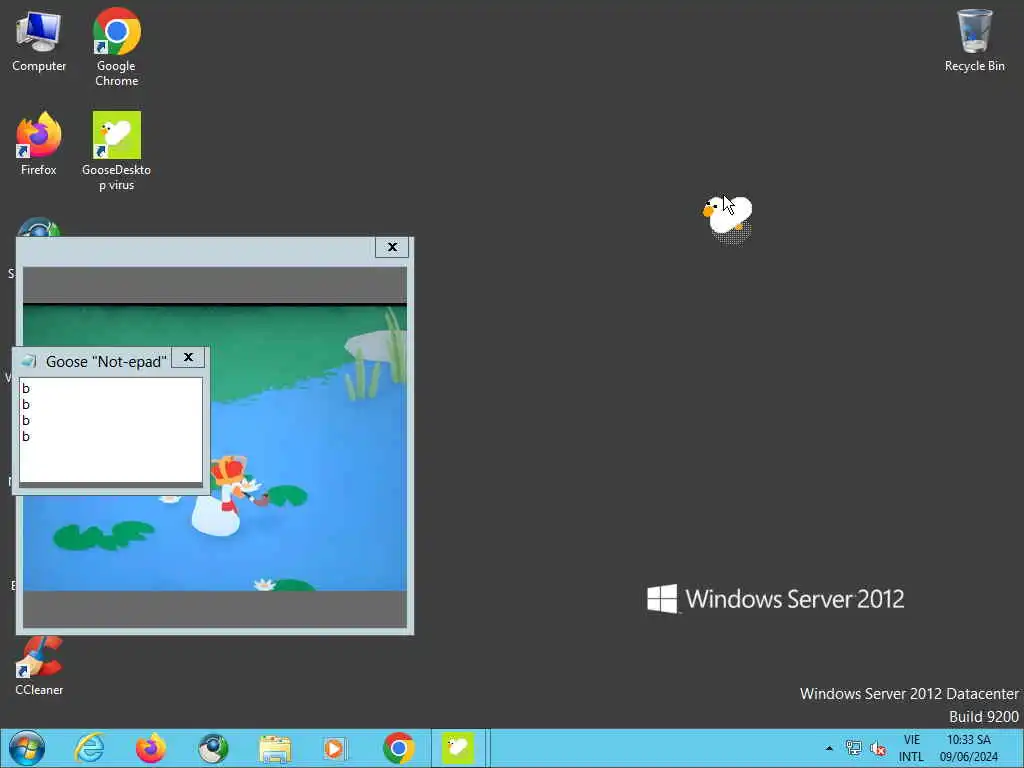The height and width of the screenshot is (768, 1024).
Task: Select the CCleaner desktop shortcut
Action: point(39,666)
